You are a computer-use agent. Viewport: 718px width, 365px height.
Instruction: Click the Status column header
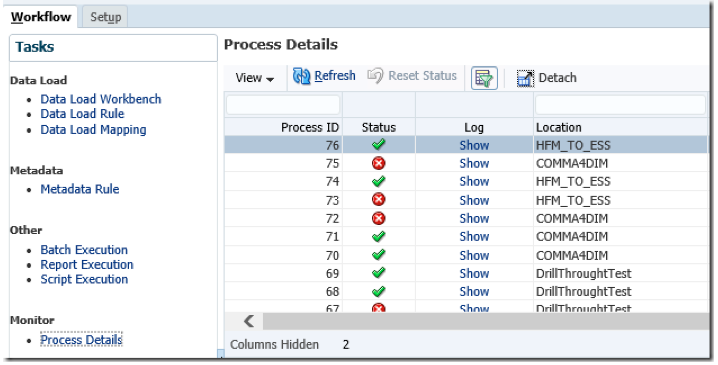click(x=379, y=127)
